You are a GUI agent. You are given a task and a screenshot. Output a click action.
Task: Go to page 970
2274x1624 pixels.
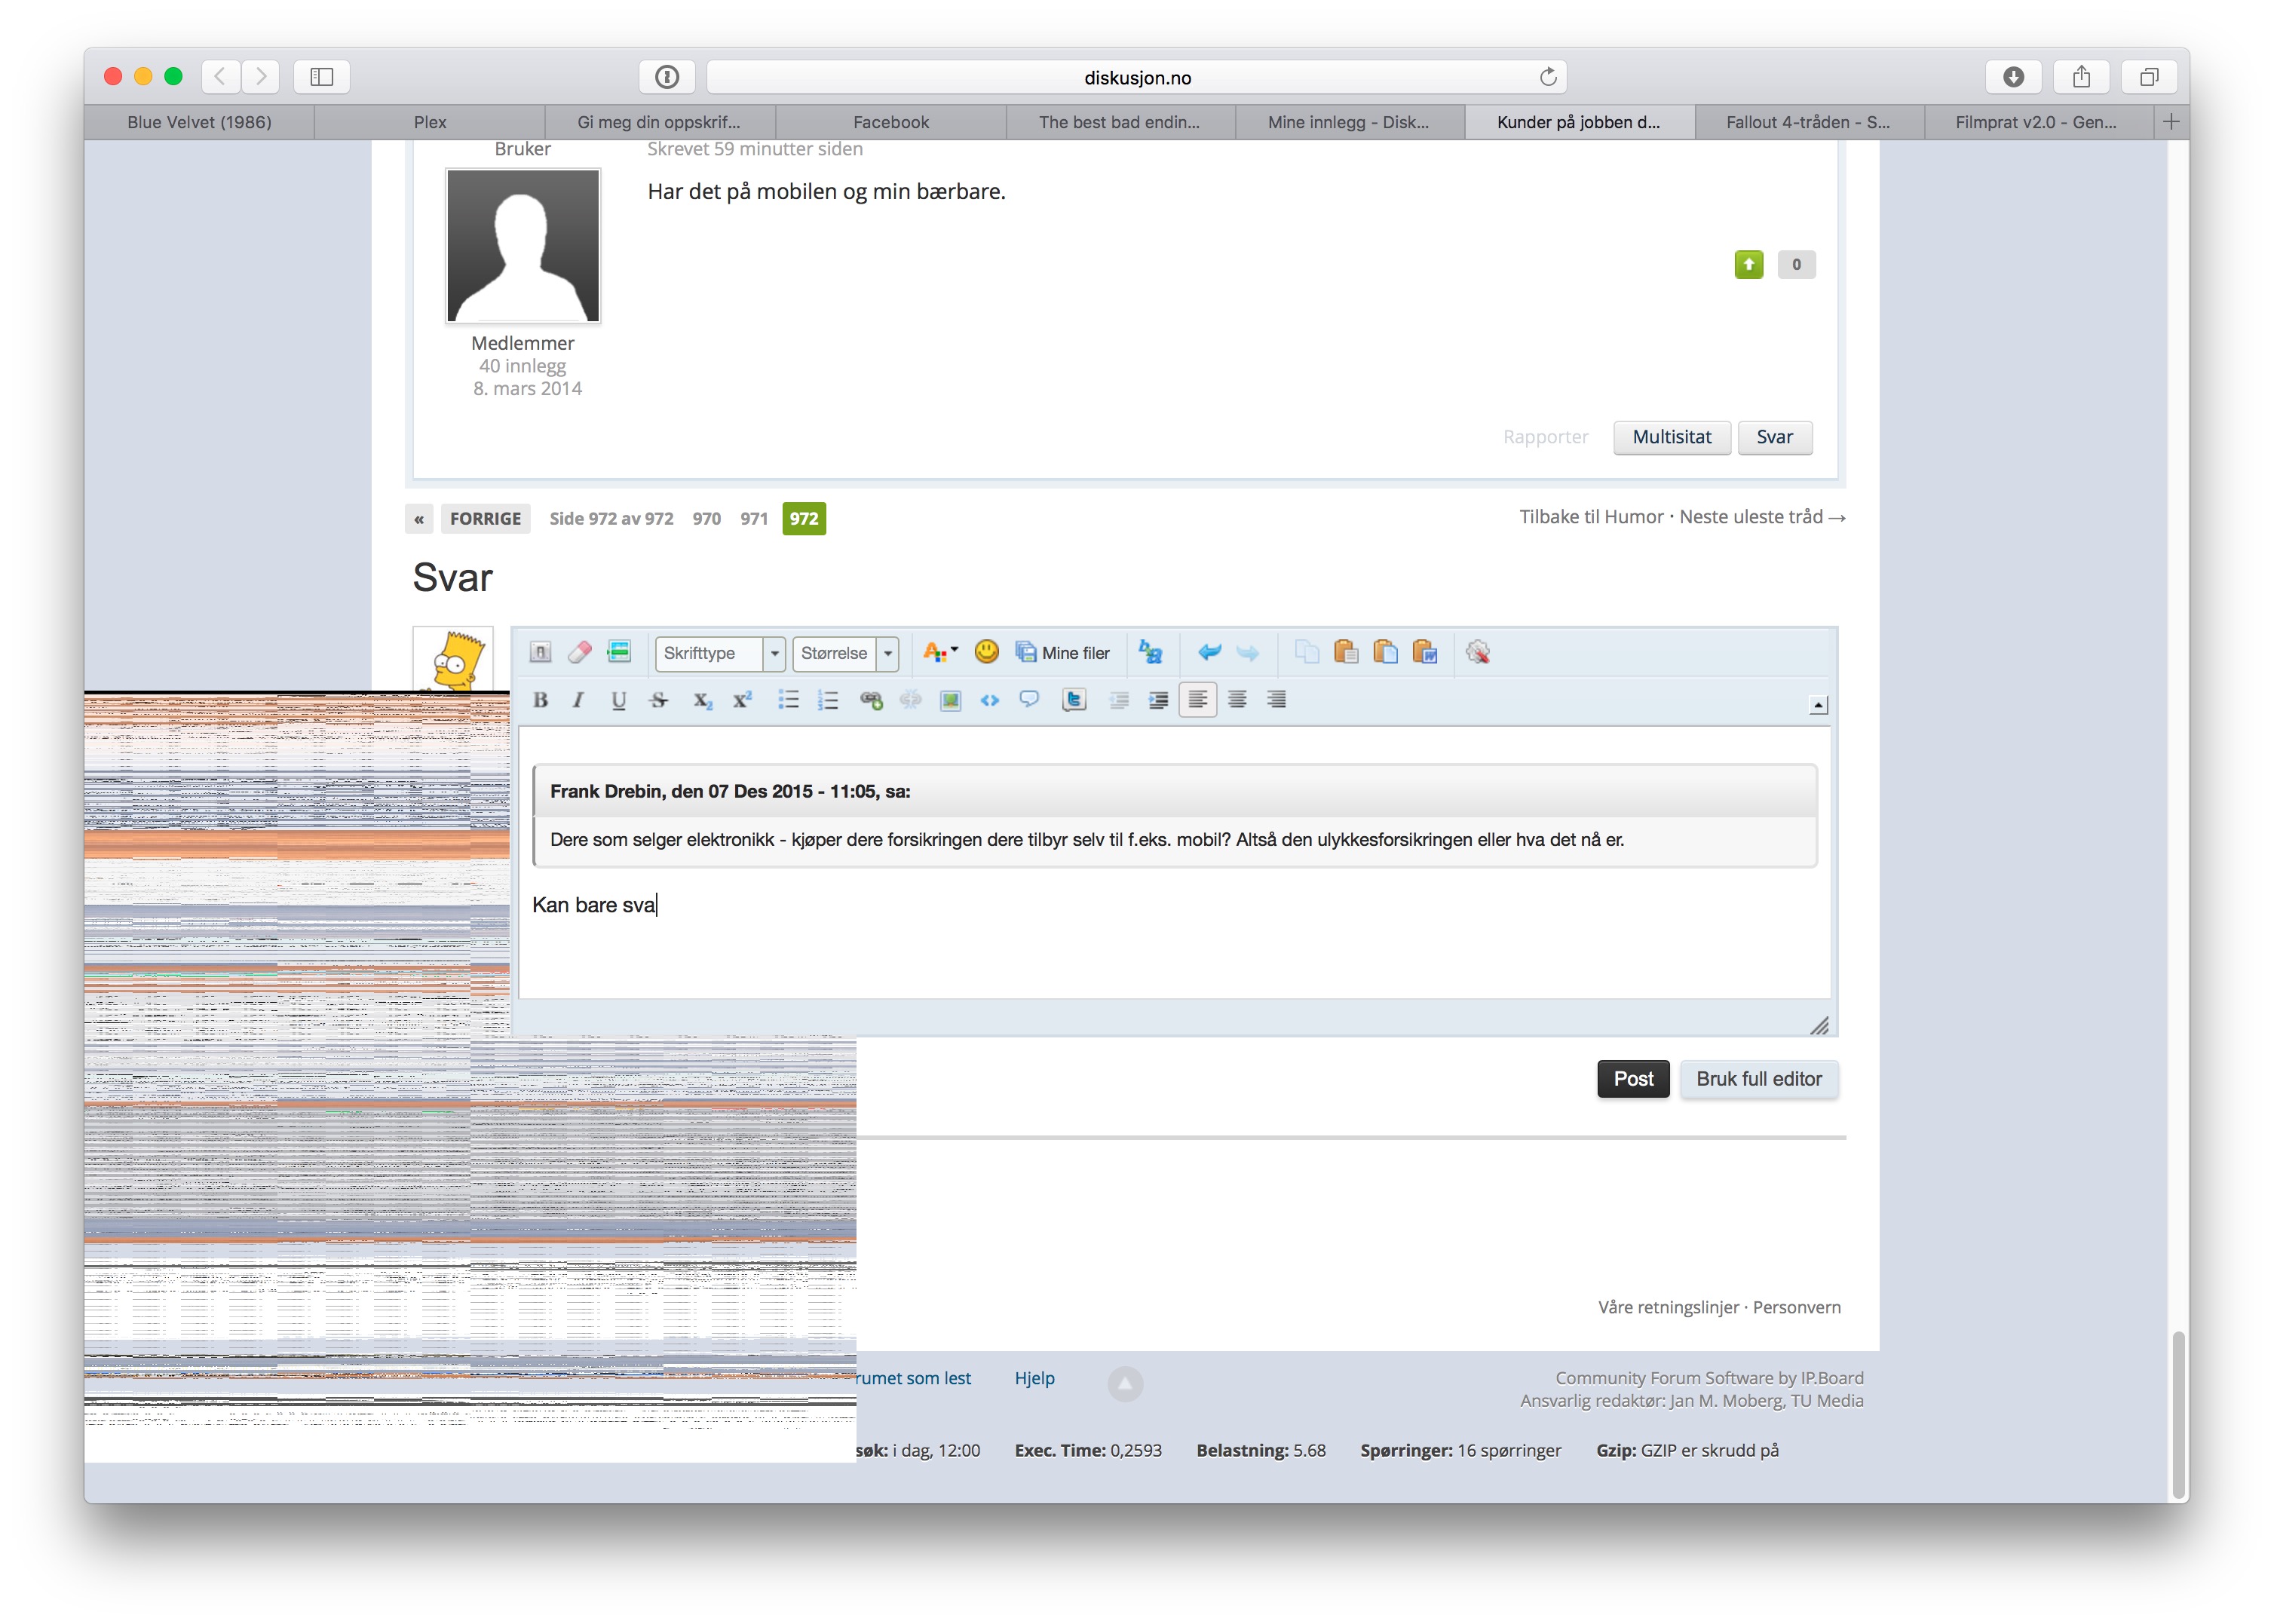coord(706,518)
